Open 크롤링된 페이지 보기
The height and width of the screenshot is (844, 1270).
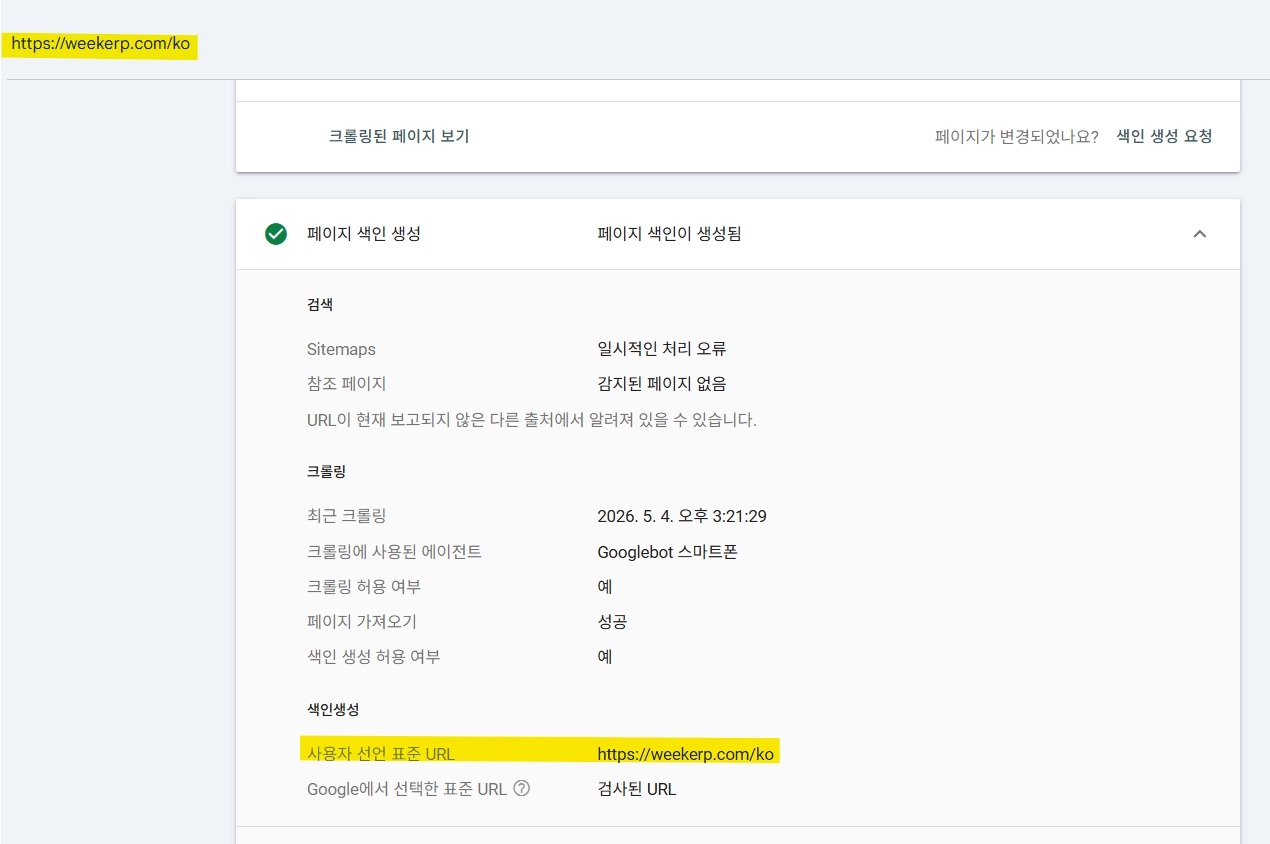click(x=399, y=136)
